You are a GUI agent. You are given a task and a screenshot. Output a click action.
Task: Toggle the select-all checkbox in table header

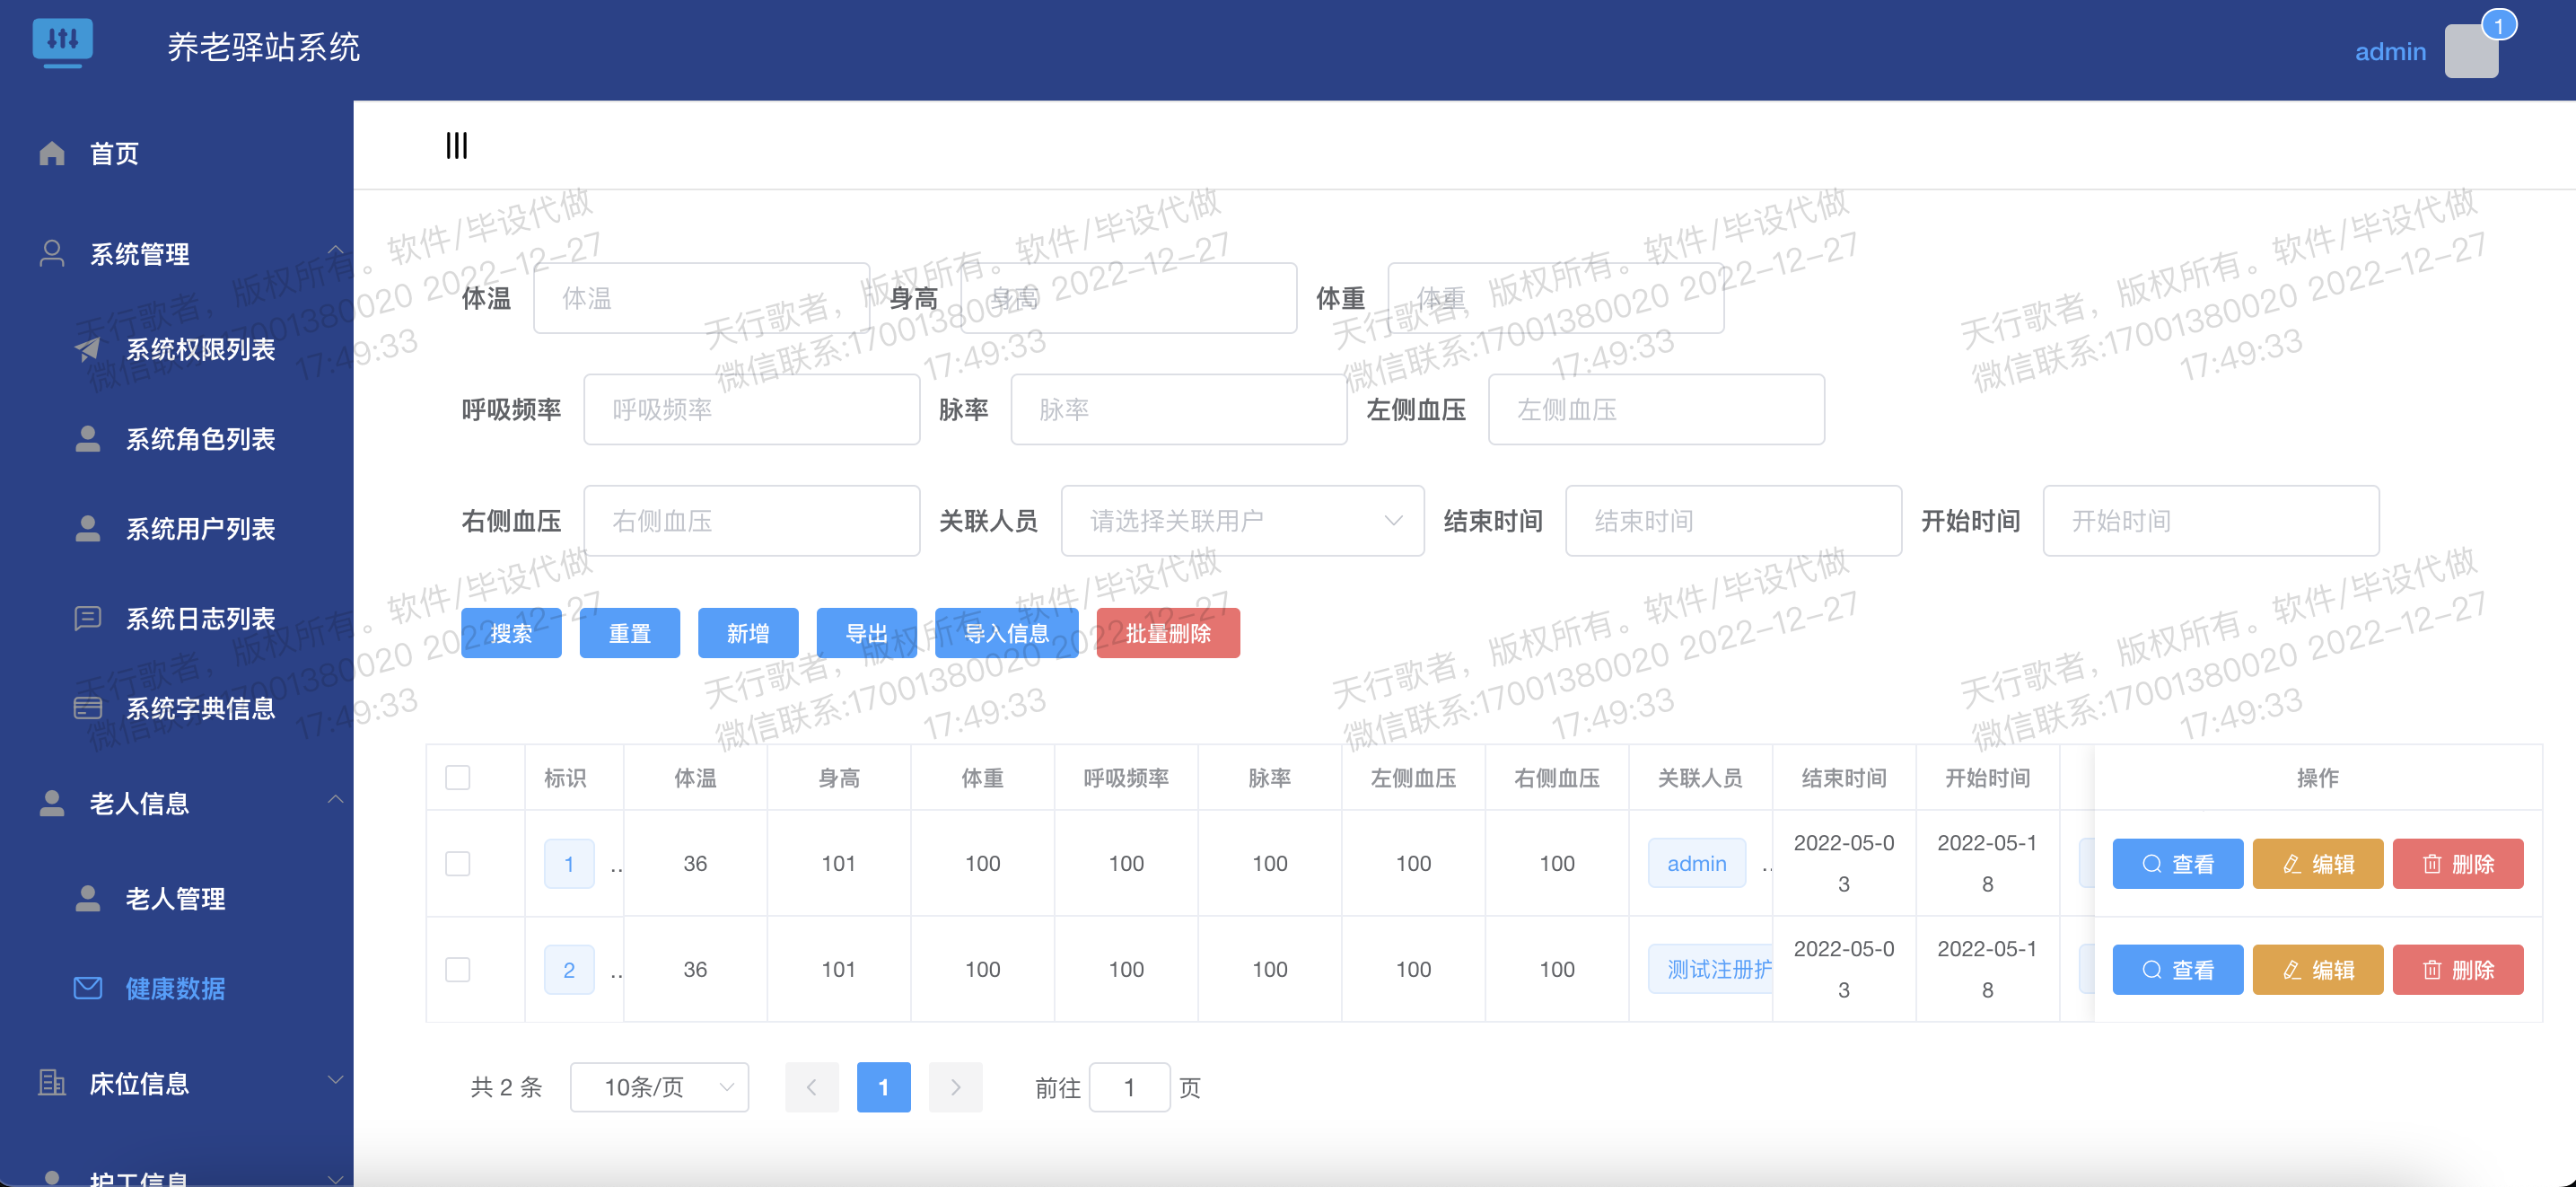pyautogui.click(x=457, y=777)
